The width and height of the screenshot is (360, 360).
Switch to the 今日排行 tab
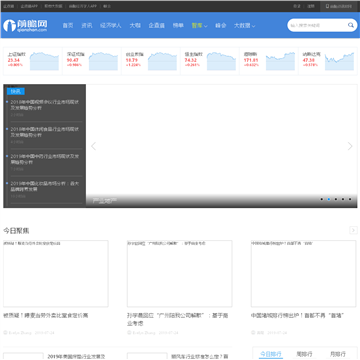[x=271, y=354]
